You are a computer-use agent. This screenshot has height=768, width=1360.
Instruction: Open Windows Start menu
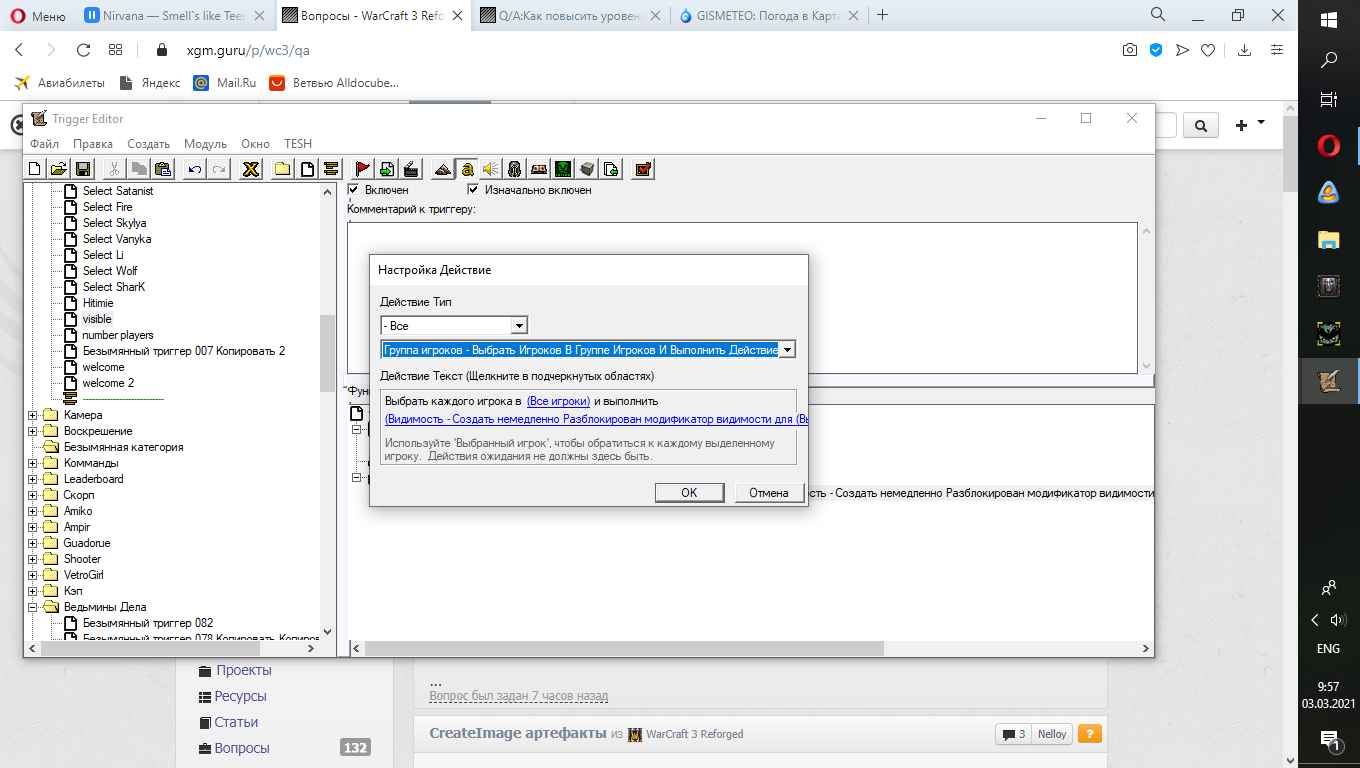point(1329,19)
